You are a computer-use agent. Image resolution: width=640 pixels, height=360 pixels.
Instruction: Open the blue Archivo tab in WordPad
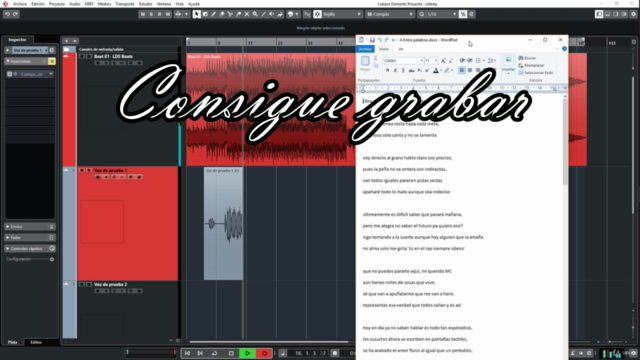tap(365, 49)
